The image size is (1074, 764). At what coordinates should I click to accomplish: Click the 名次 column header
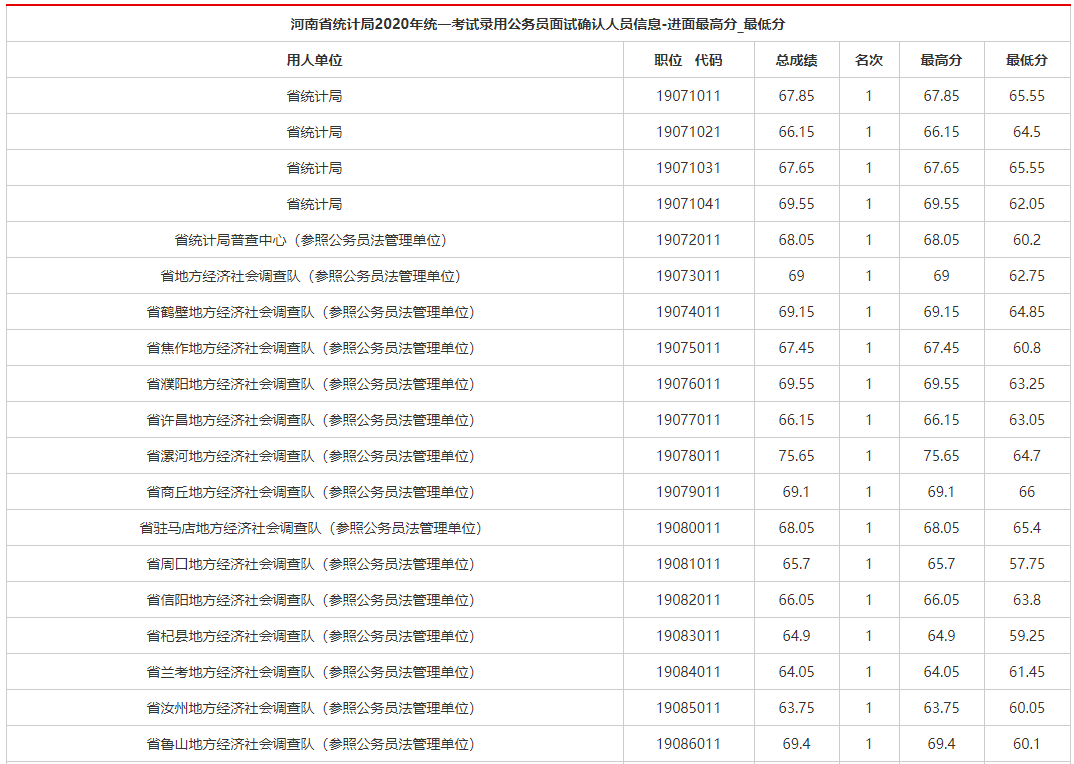pyautogui.click(x=869, y=60)
